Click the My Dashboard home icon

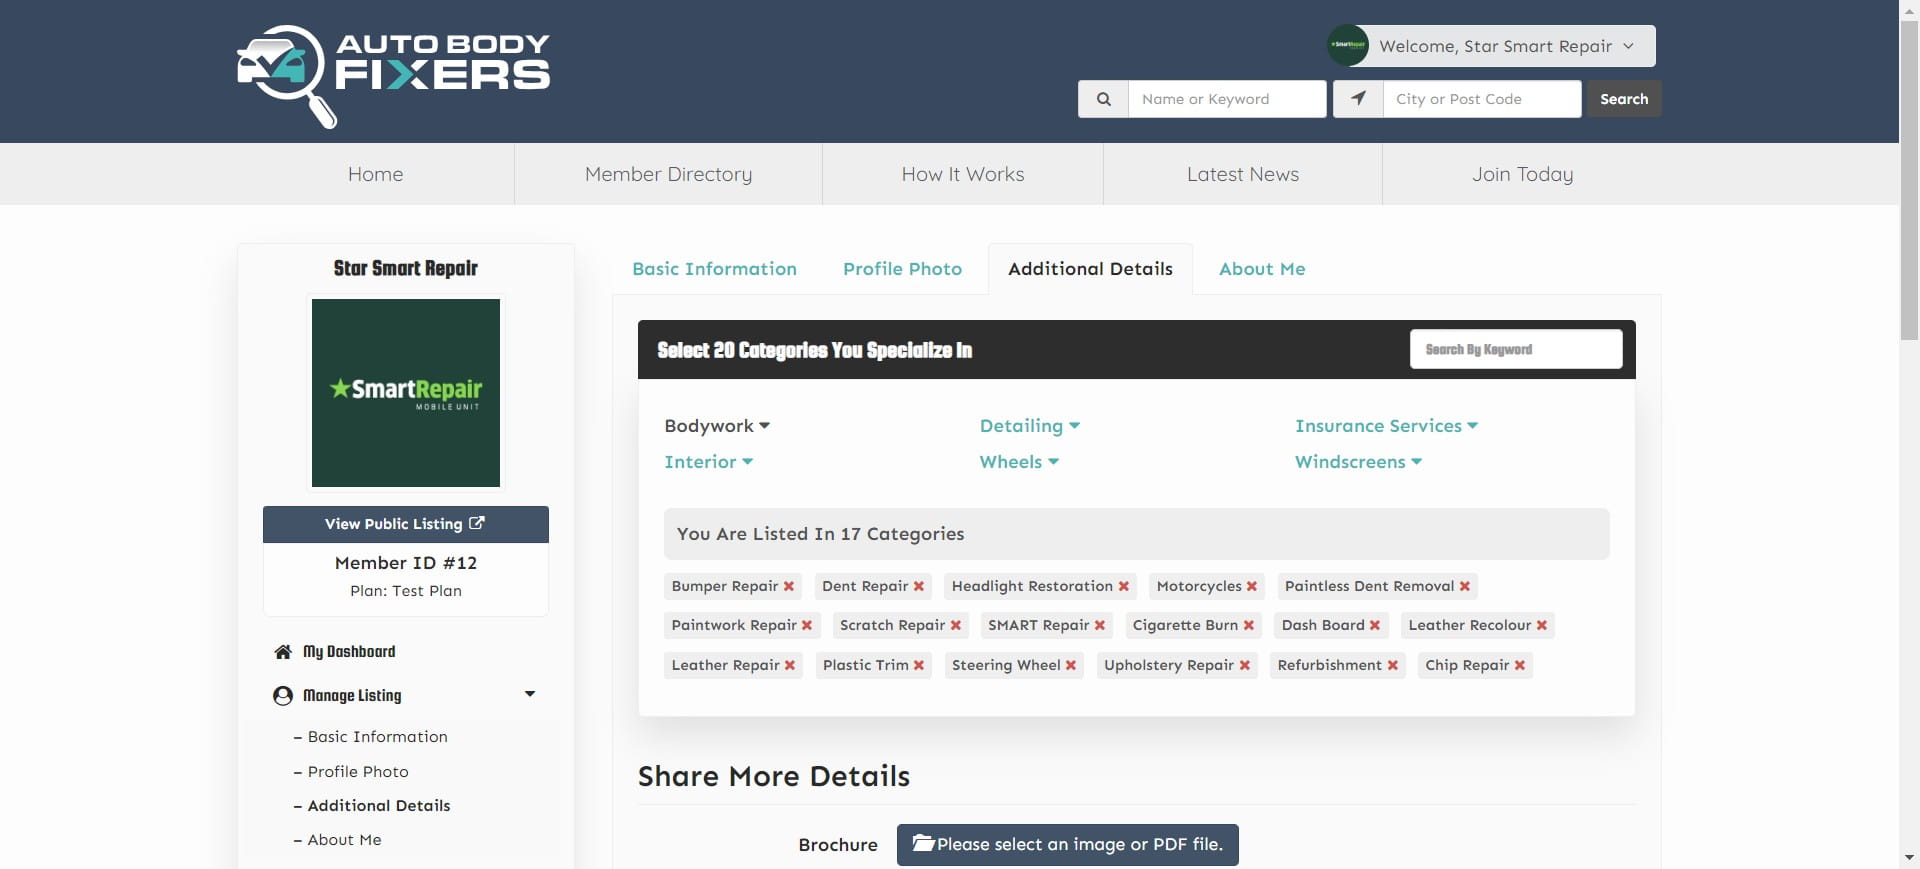(x=283, y=652)
